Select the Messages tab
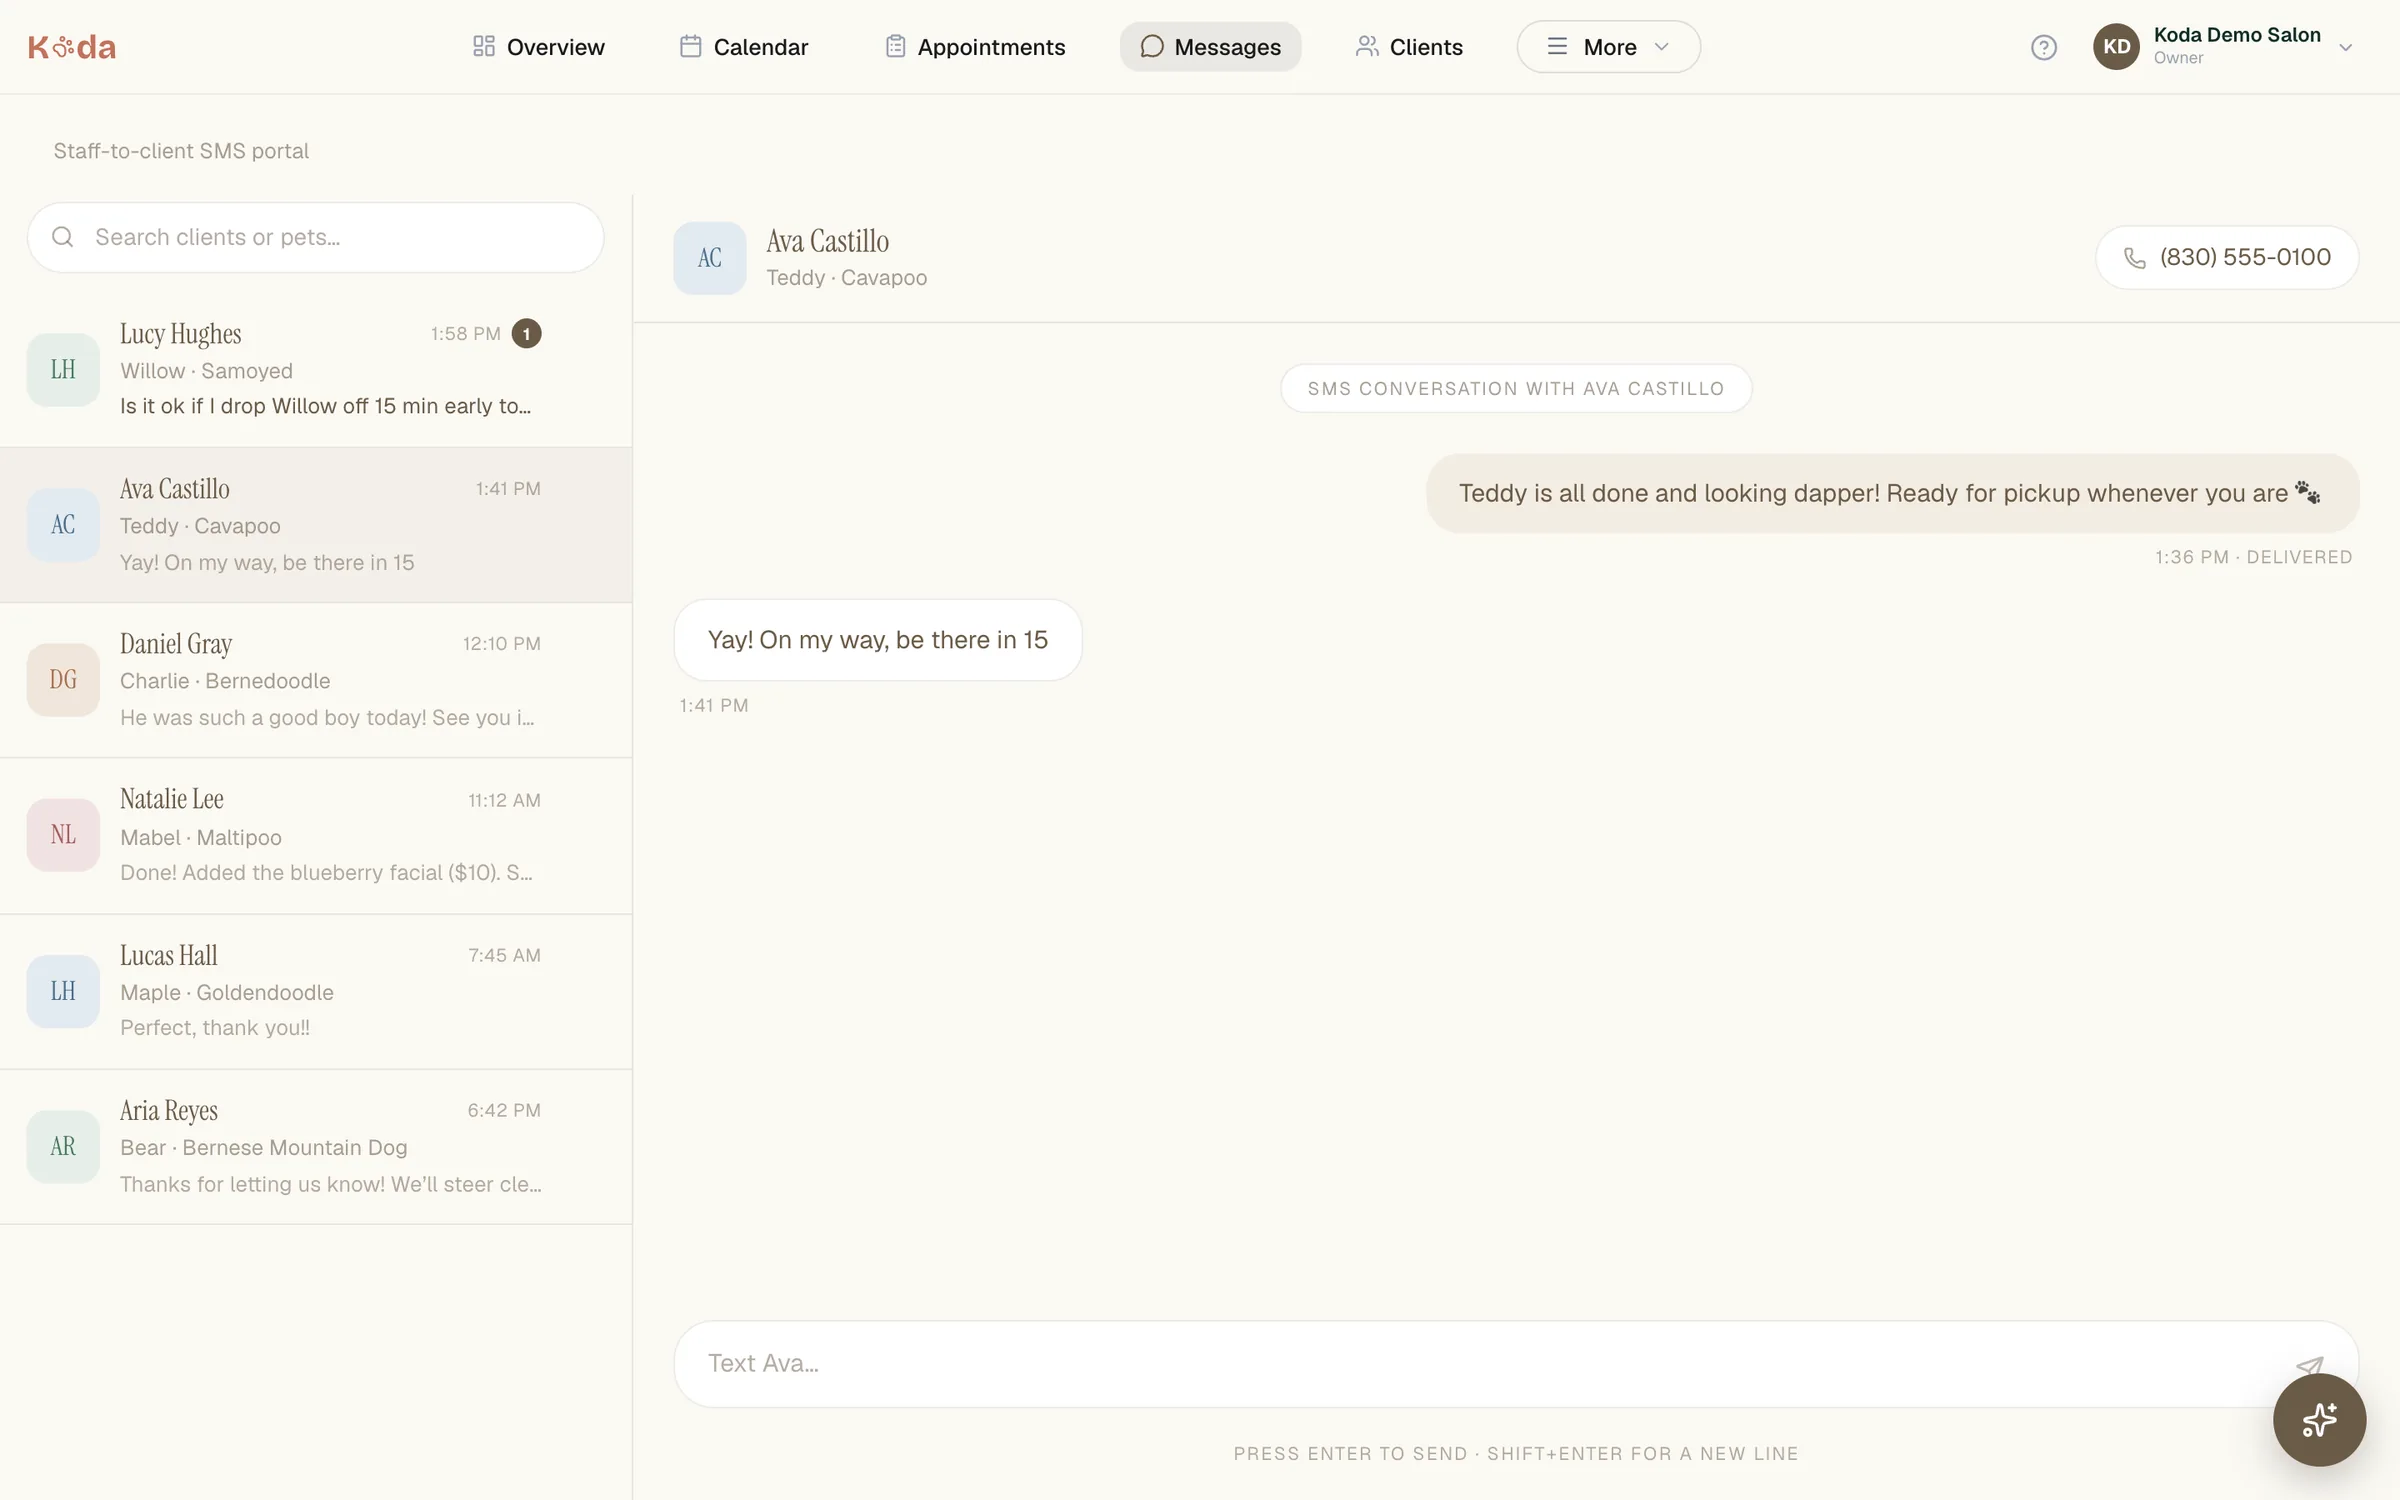This screenshot has height=1500, width=2400. (1210, 47)
